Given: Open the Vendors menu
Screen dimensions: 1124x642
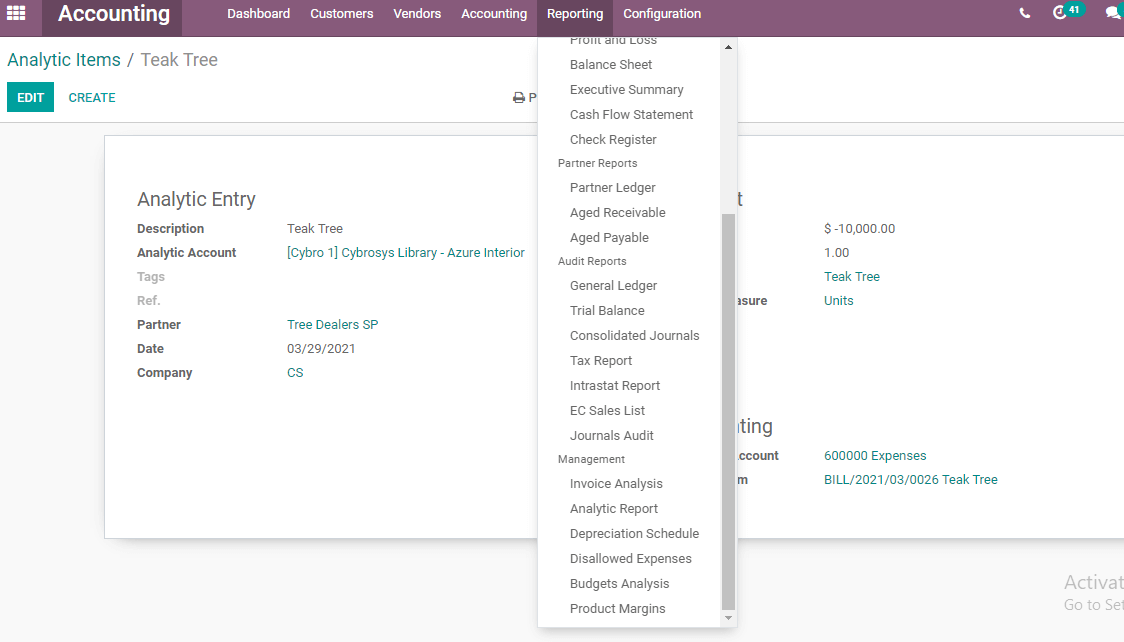Looking at the screenshot, I should tap(417, 14).
